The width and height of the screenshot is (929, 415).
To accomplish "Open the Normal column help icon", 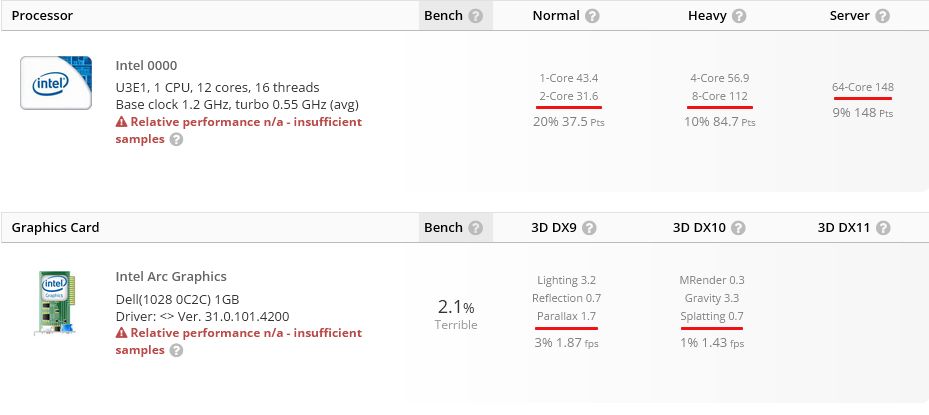I will pyautogui.click(x=592, y=16).
